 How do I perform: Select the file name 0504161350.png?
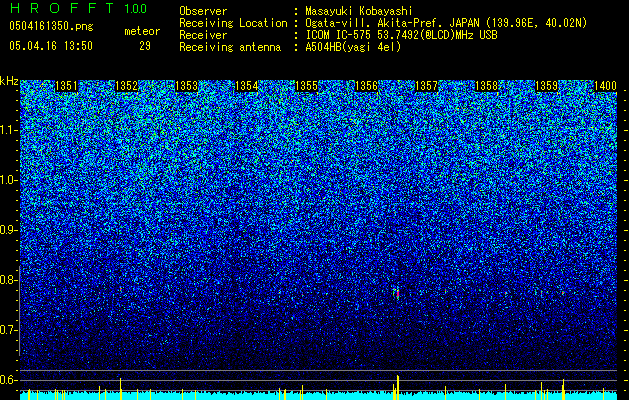[x=51, y=27]
